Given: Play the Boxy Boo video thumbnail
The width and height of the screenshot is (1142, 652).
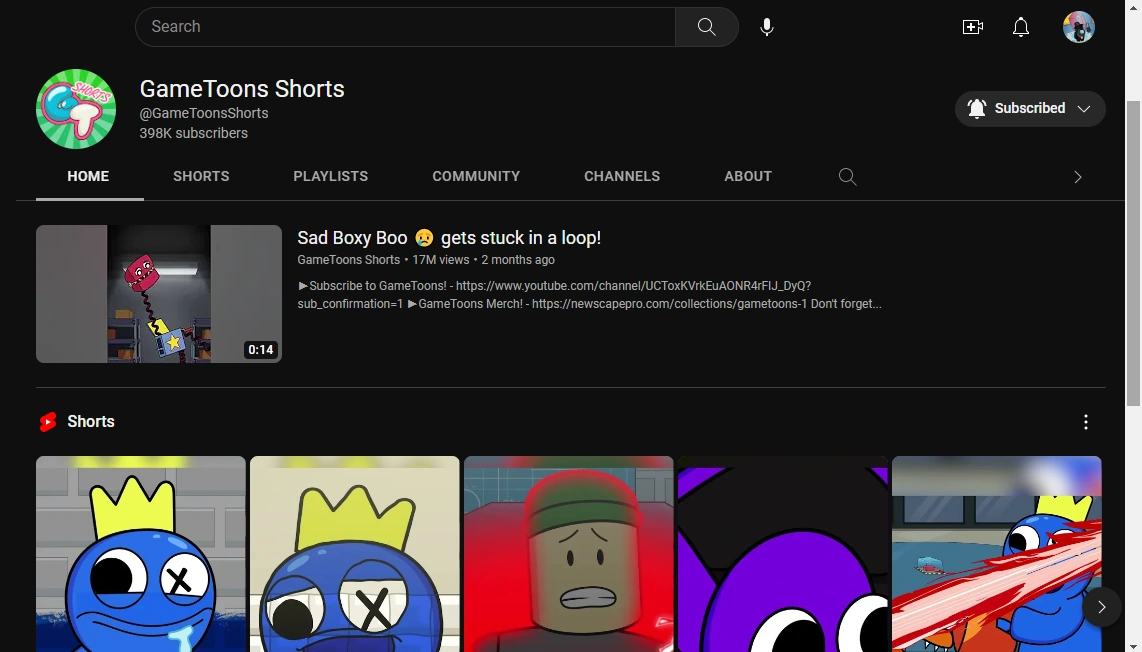Looking at the screenshot, I should (x=158, y=293).
